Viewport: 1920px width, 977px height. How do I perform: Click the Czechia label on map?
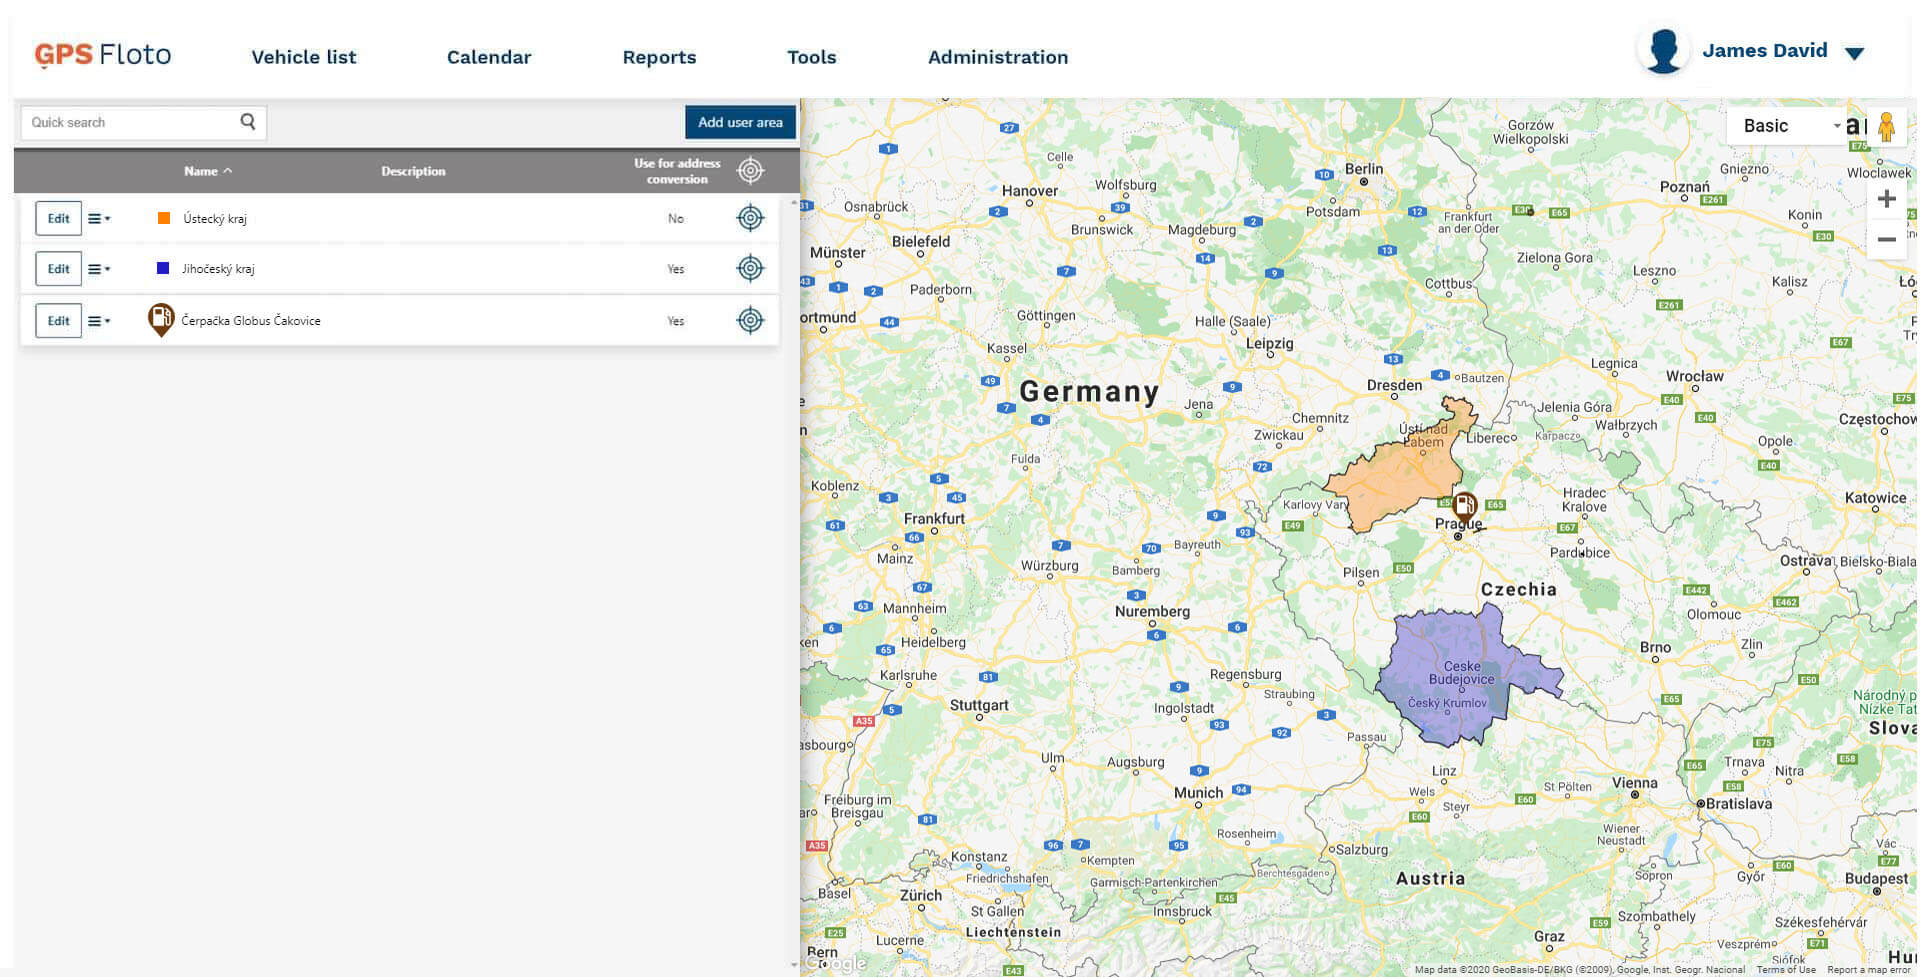[1518, 589]
